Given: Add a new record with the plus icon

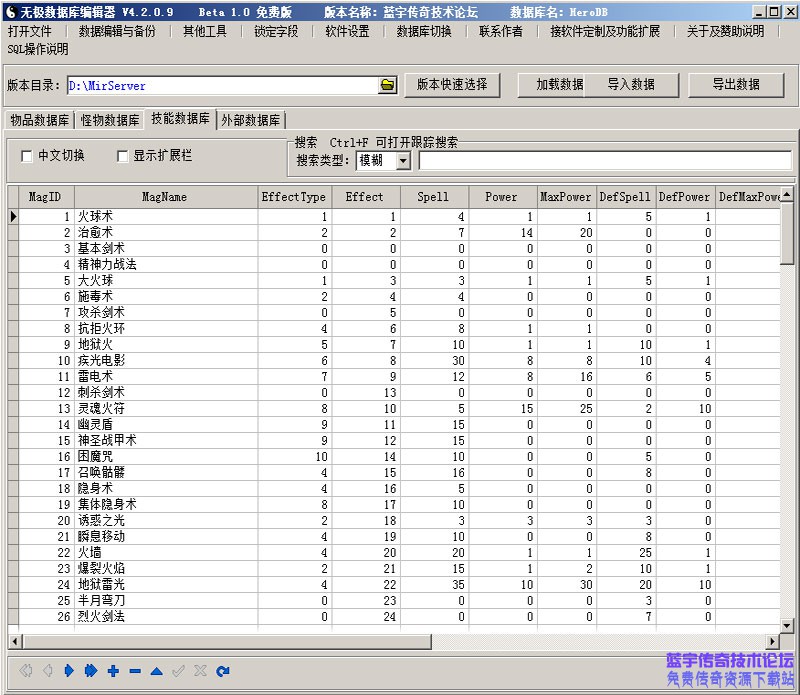Looking at the screenshot, I should click(x=113, y=670).
